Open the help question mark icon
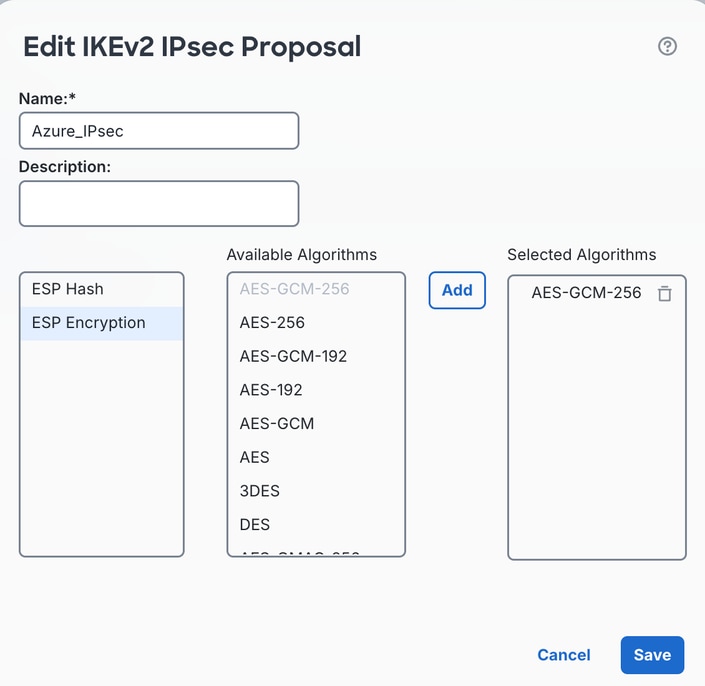 tap(667, 46)
